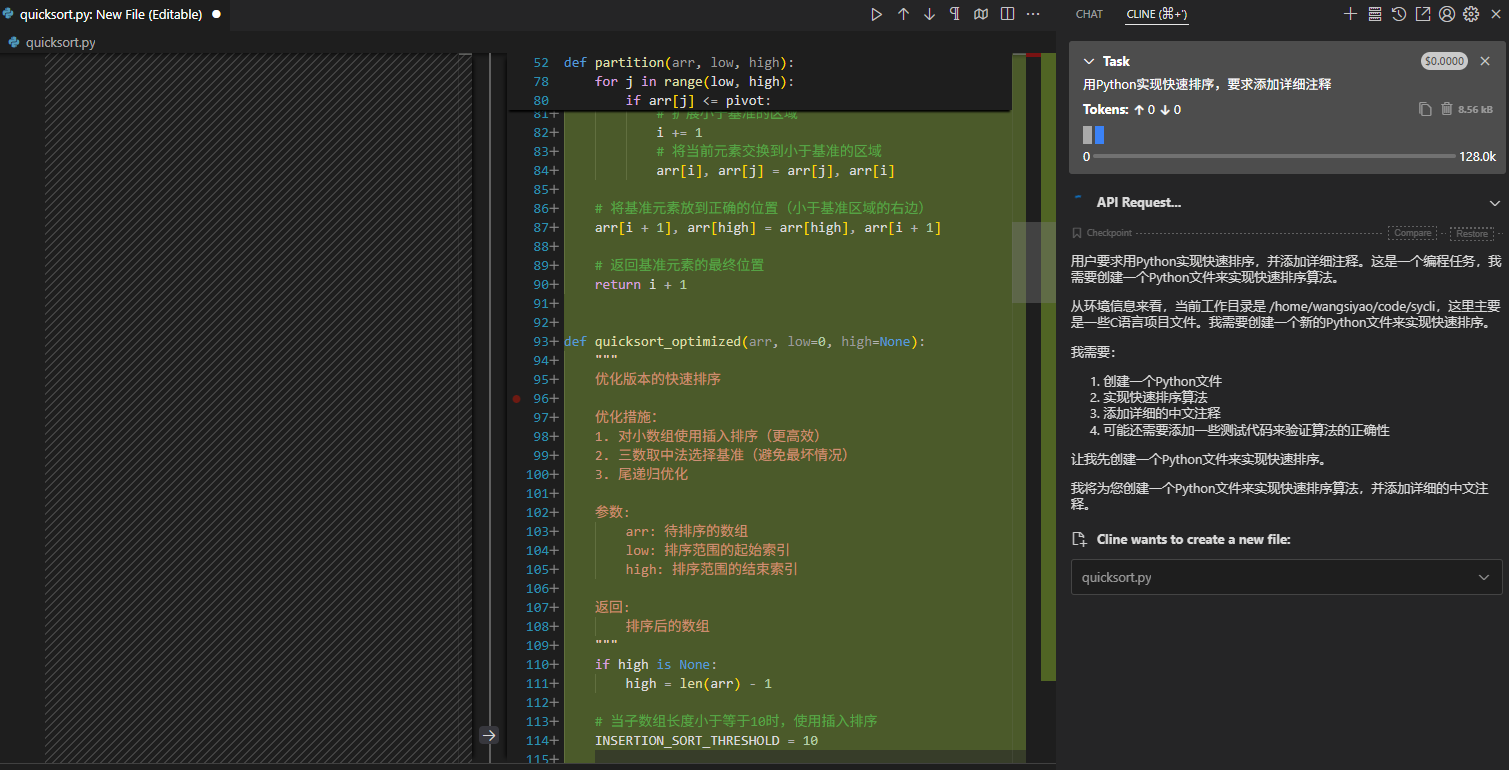Collapse the Task header chevron

[1089, 61]
